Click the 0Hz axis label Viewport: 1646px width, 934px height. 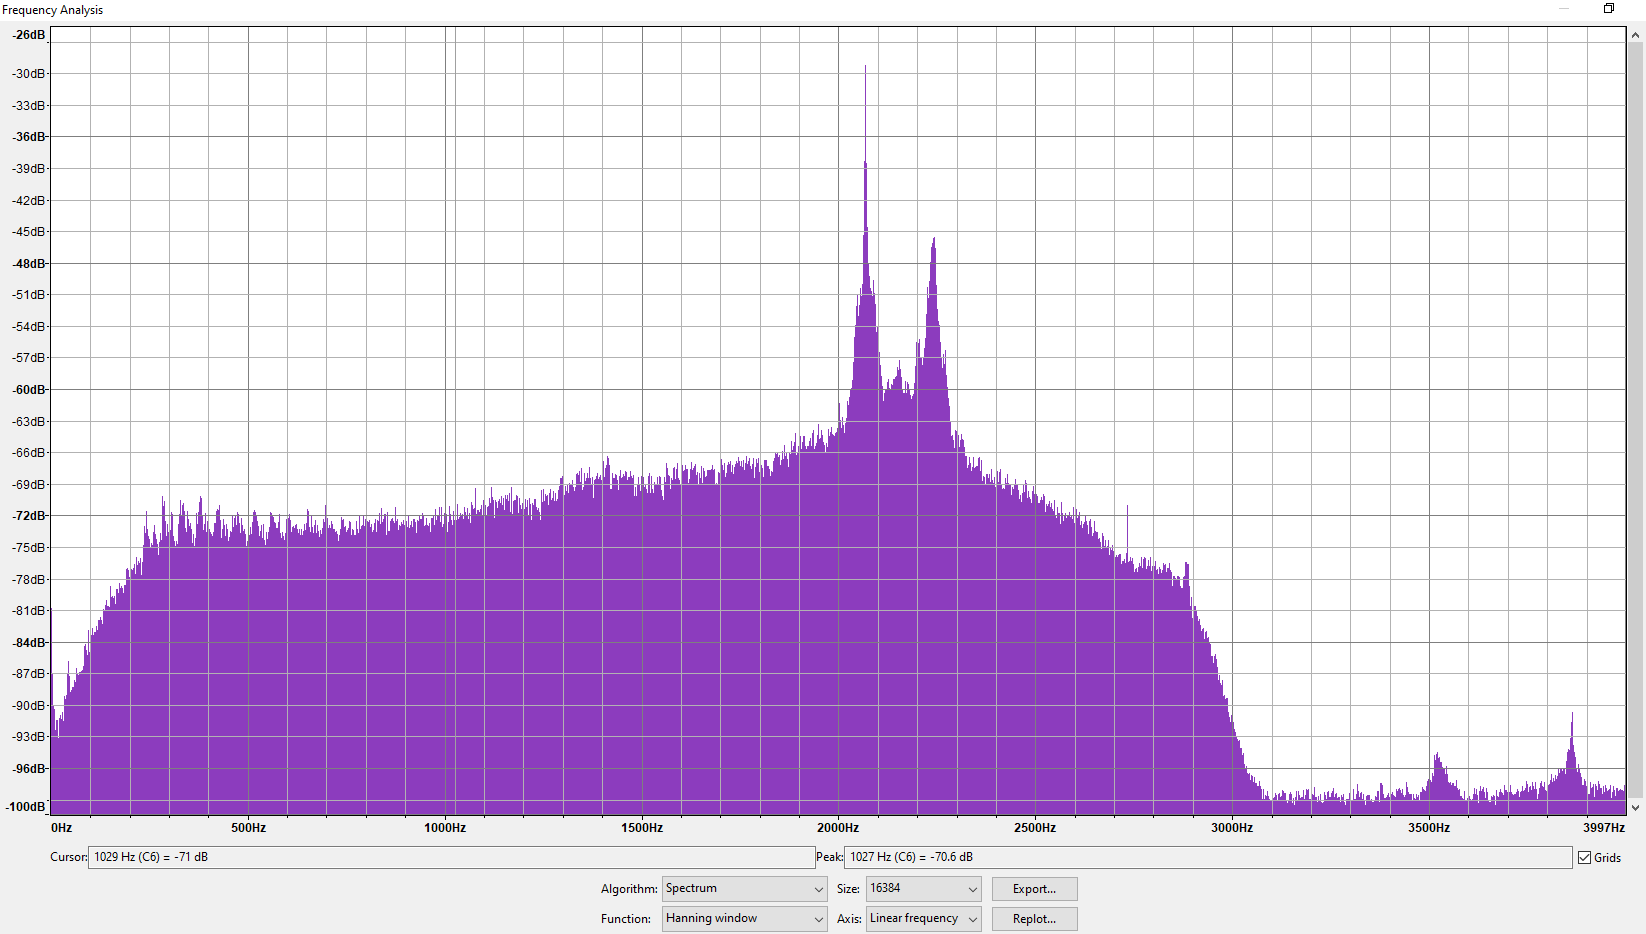coord(62,827)
